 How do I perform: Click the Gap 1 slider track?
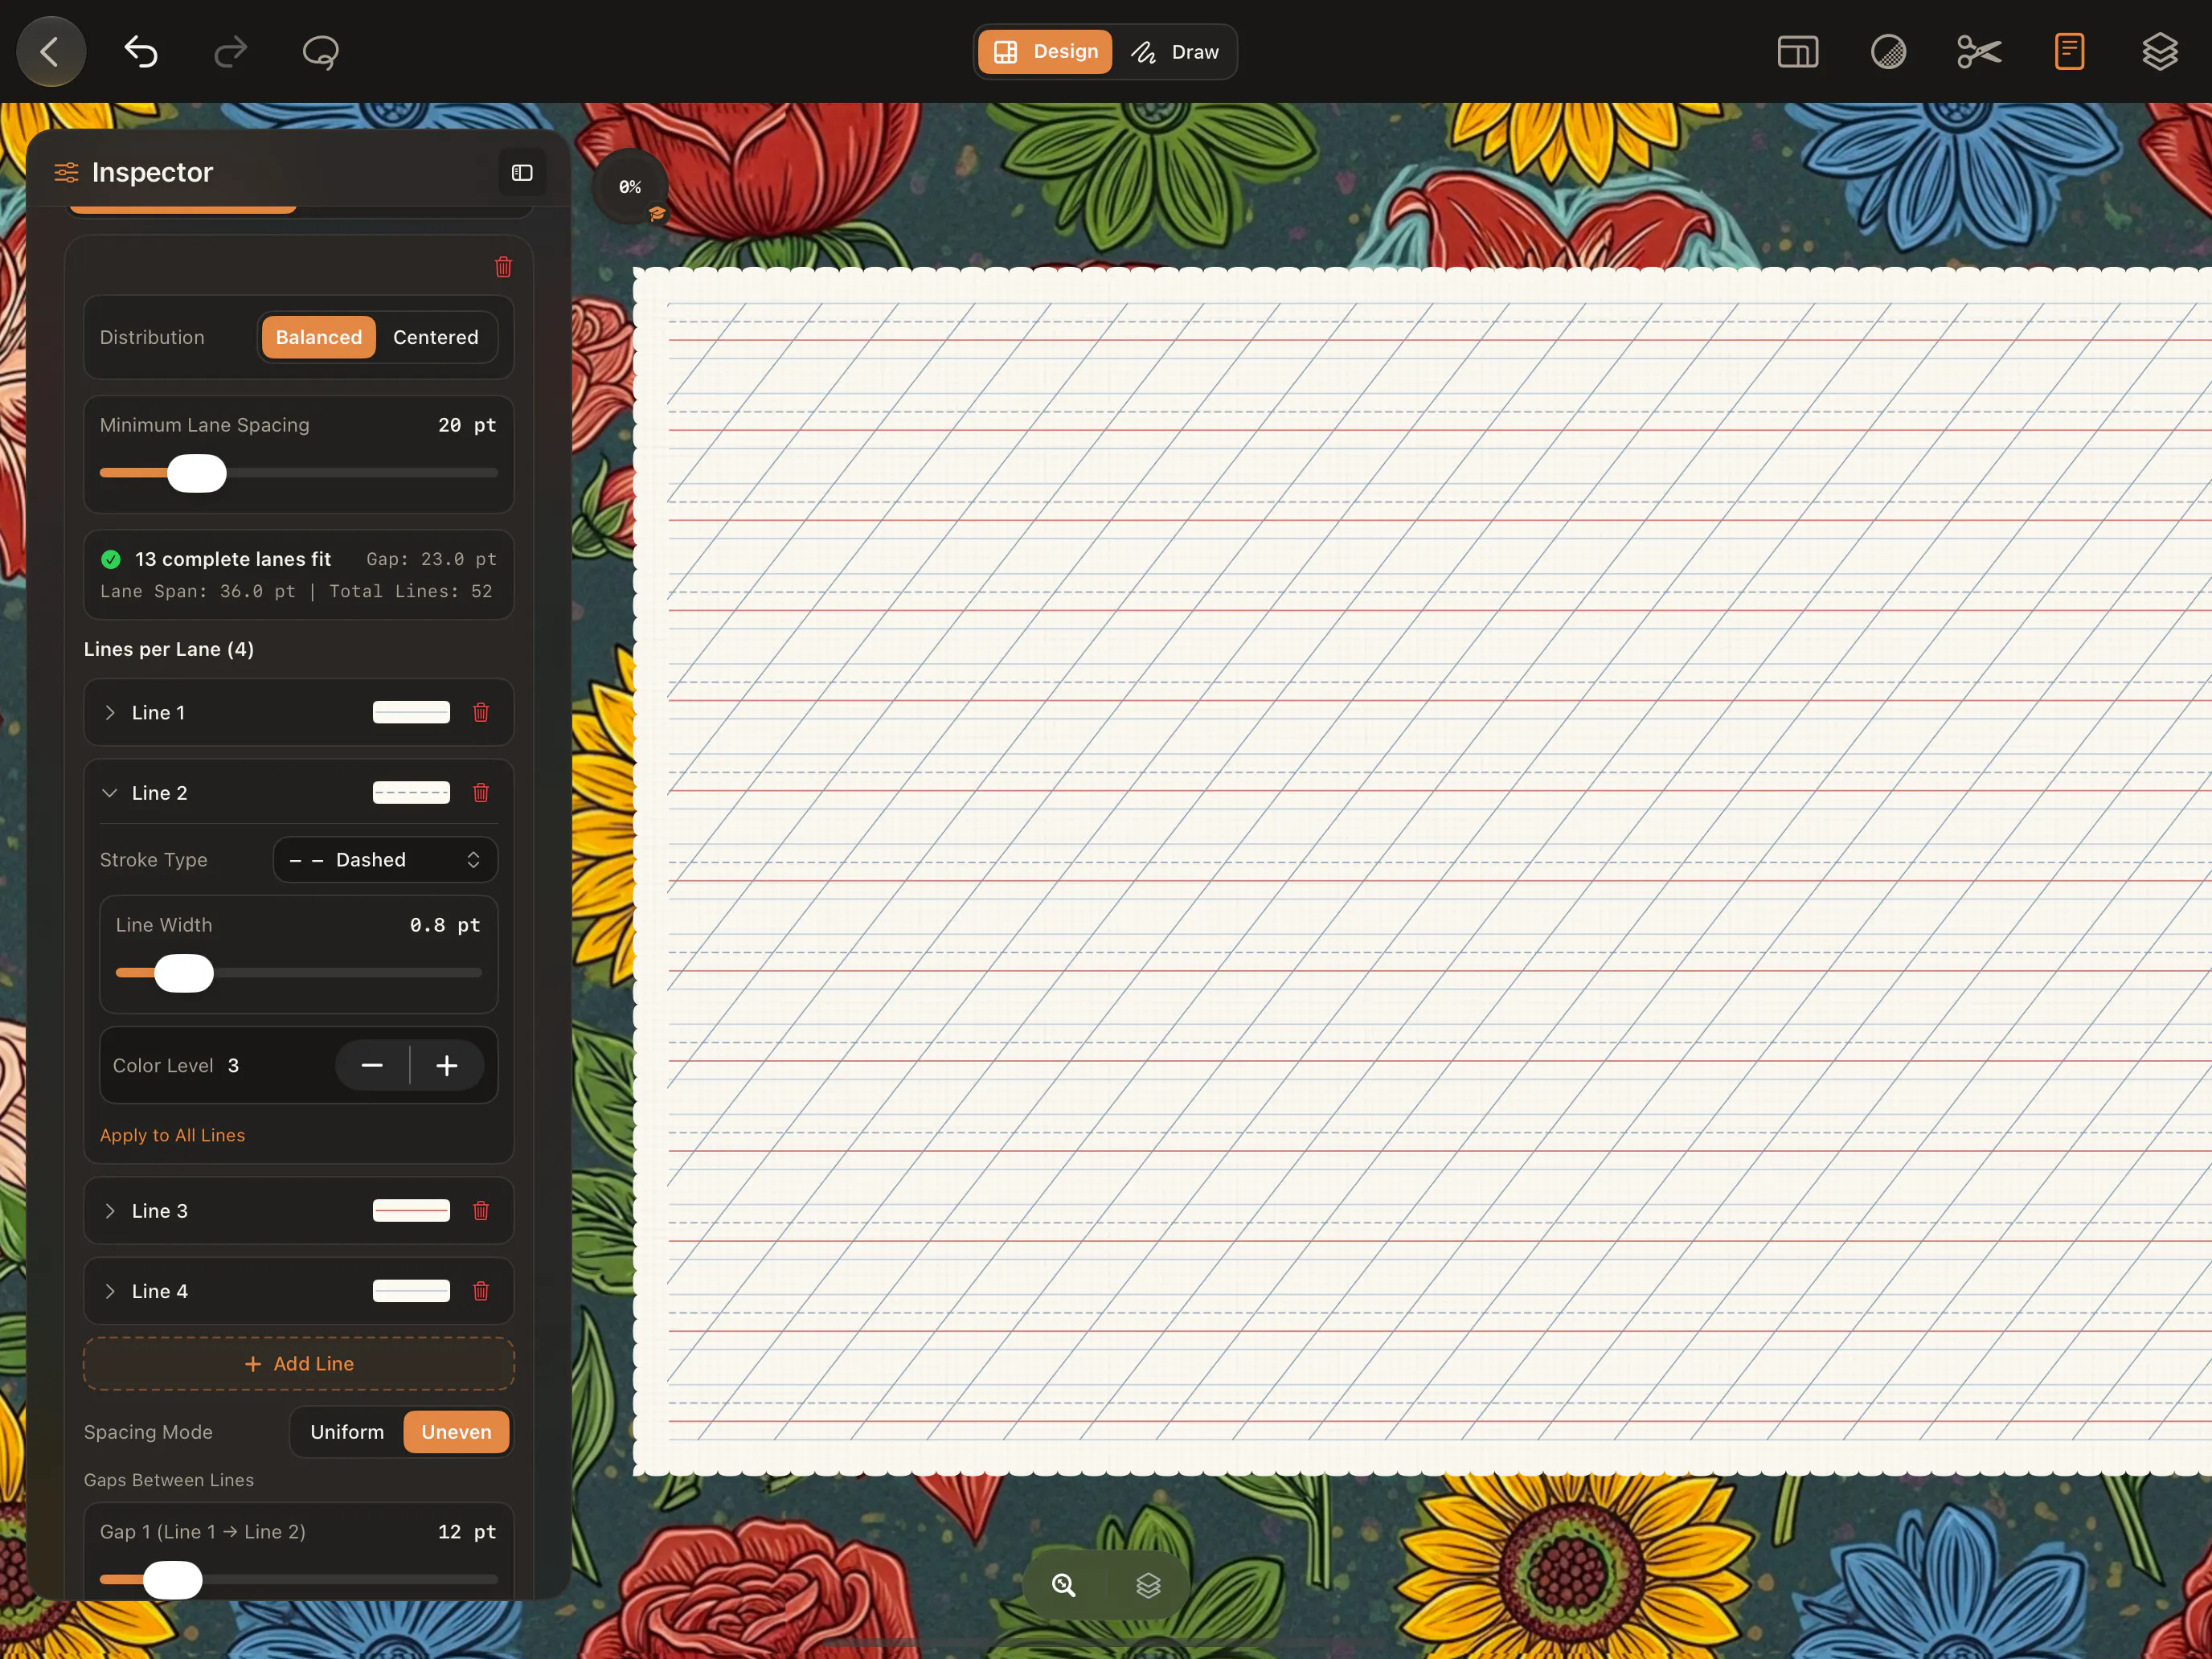pyautogui.click(x=299, y=1580)
